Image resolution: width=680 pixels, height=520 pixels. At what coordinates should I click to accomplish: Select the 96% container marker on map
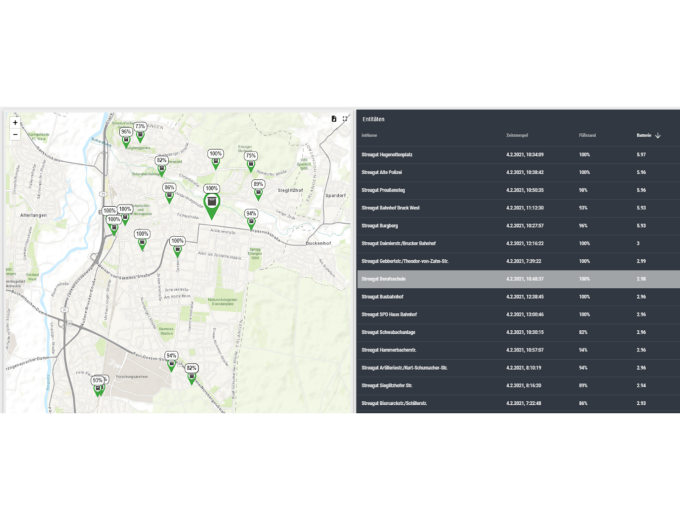(126, 141)
